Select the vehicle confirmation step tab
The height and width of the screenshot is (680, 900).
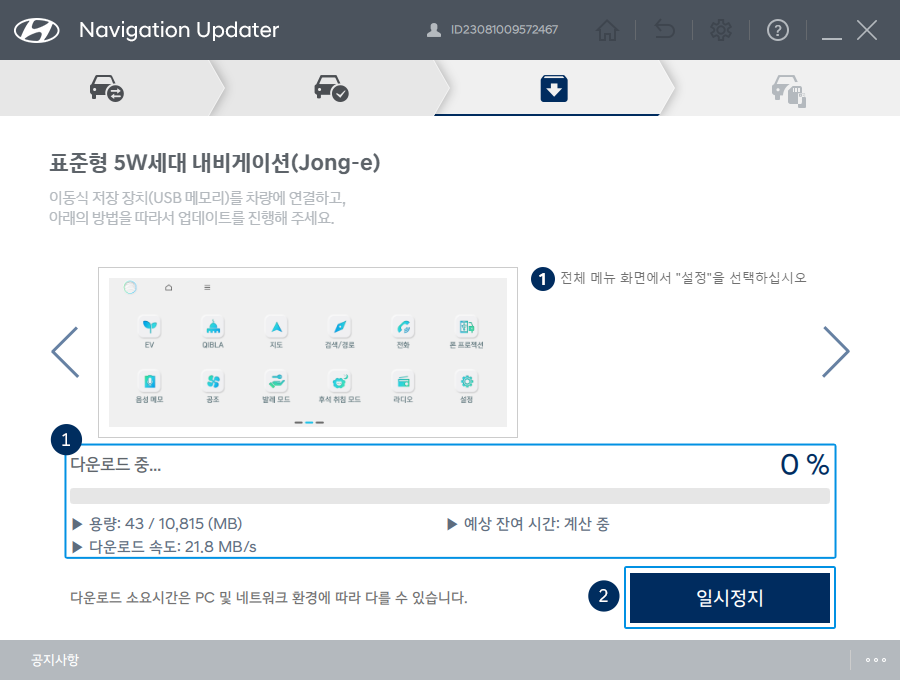pos(331,88)
